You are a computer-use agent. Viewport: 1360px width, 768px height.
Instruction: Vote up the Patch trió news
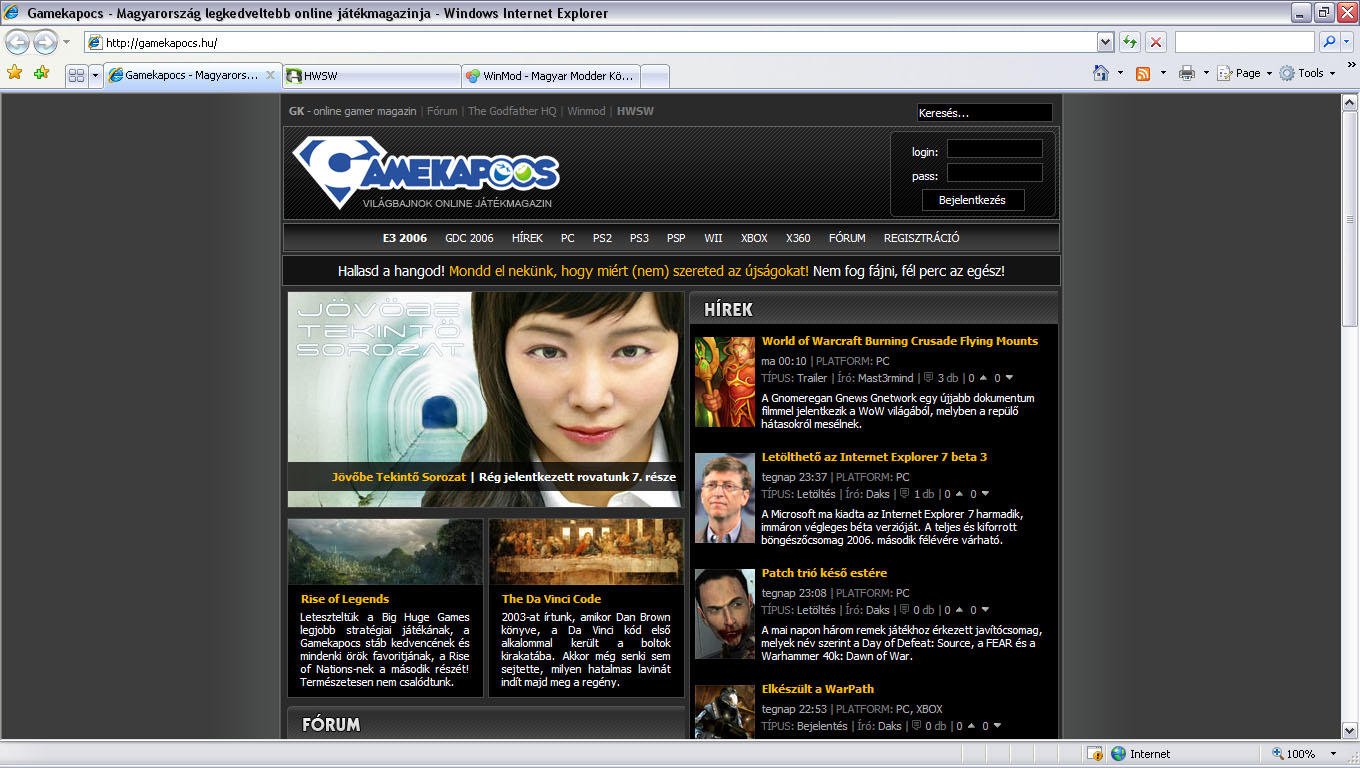pyautogui.click(x=960, y=610)
